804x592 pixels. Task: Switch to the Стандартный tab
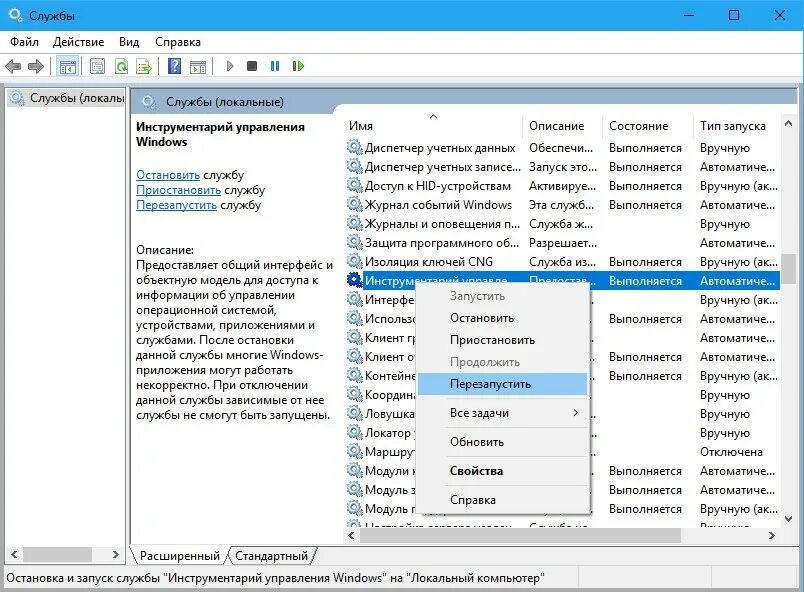tap(272, 556)
